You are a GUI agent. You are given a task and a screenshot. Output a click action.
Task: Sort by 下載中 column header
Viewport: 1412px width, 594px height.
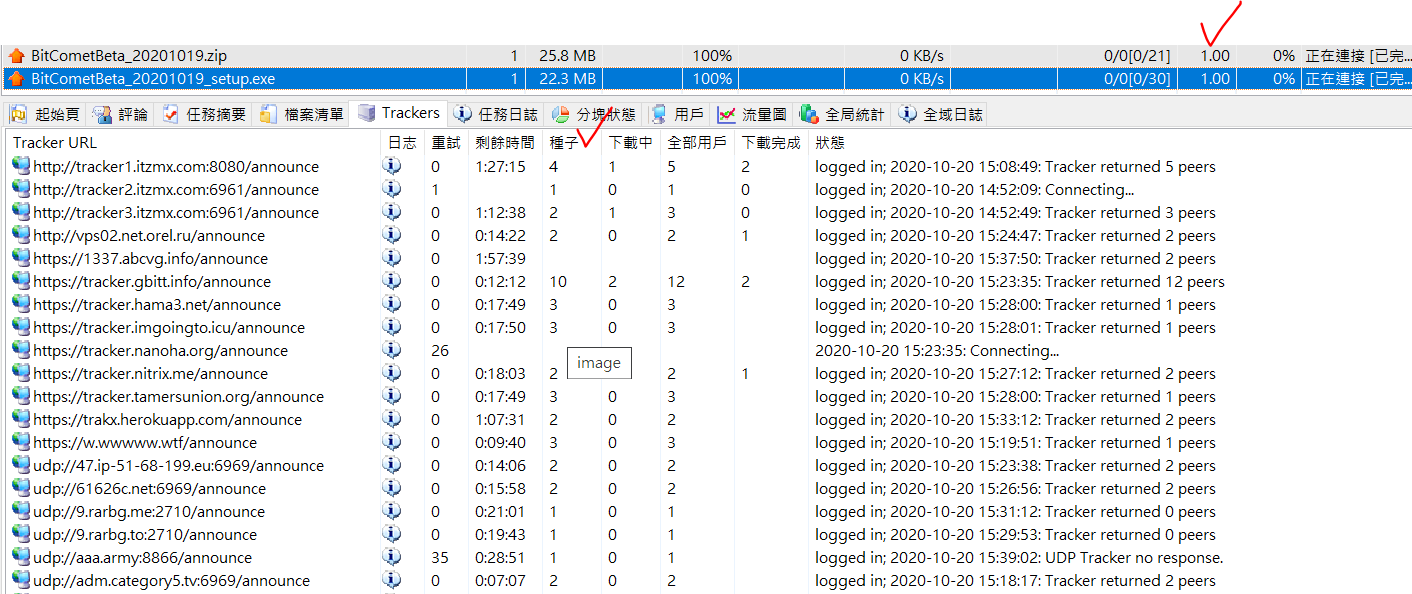pyautogui.click(x=631, y=143)
